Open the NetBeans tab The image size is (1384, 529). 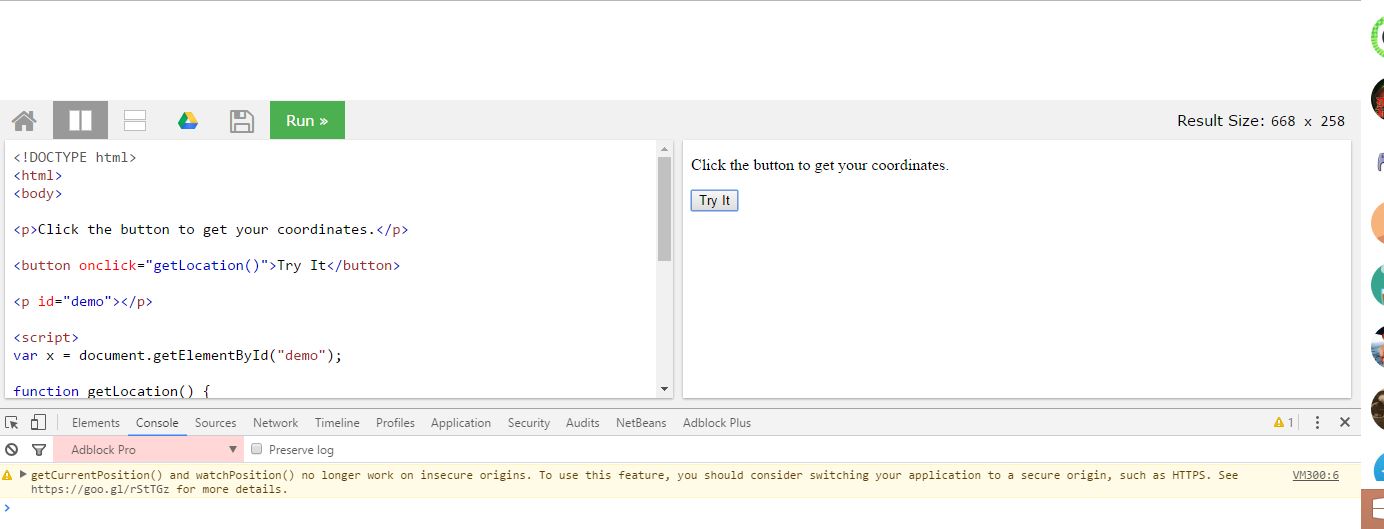pos(641,423)
